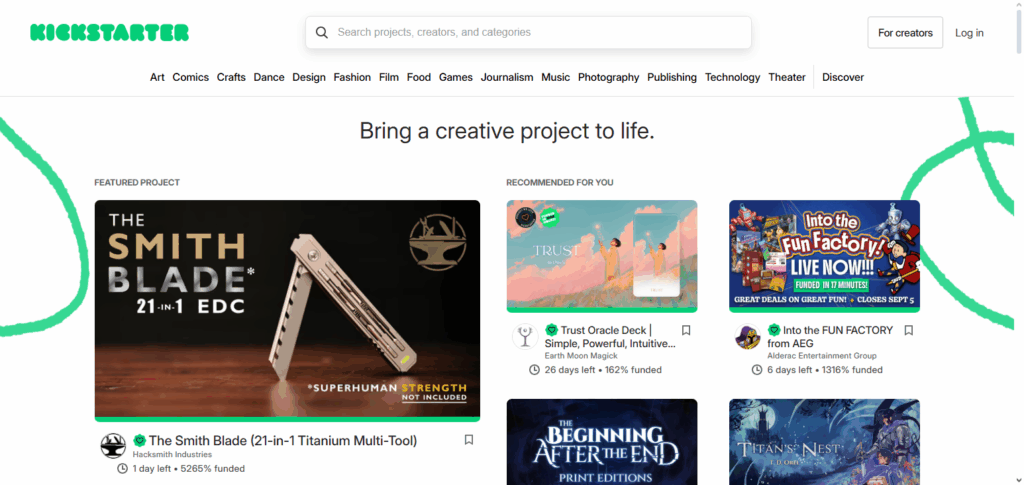Open the Art category
Viewport: 1024px width, 485px height.
pyautogui.click(x=157, y=77)
